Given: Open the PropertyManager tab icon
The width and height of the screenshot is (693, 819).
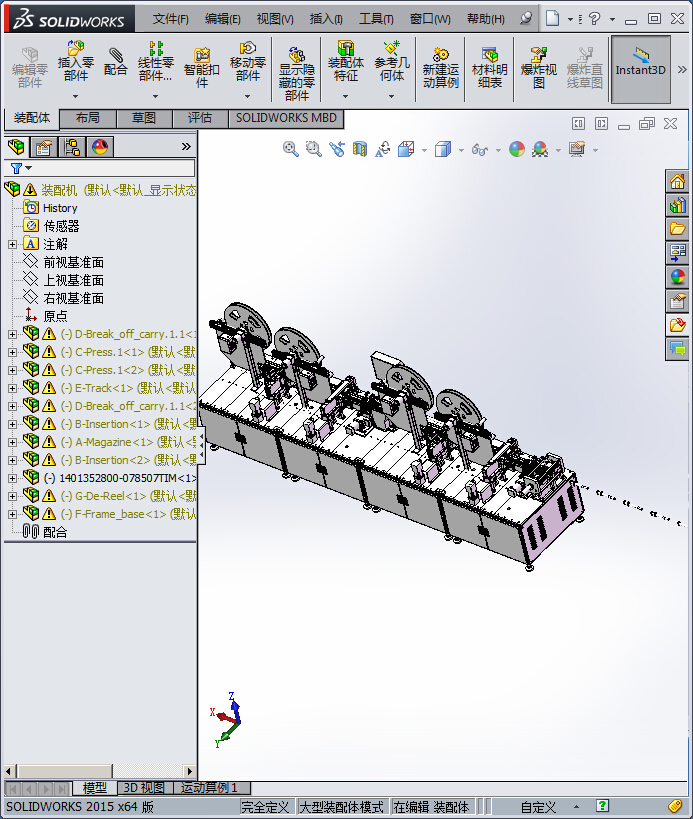Looking at the screenshot, I should (x=44, y=147).
